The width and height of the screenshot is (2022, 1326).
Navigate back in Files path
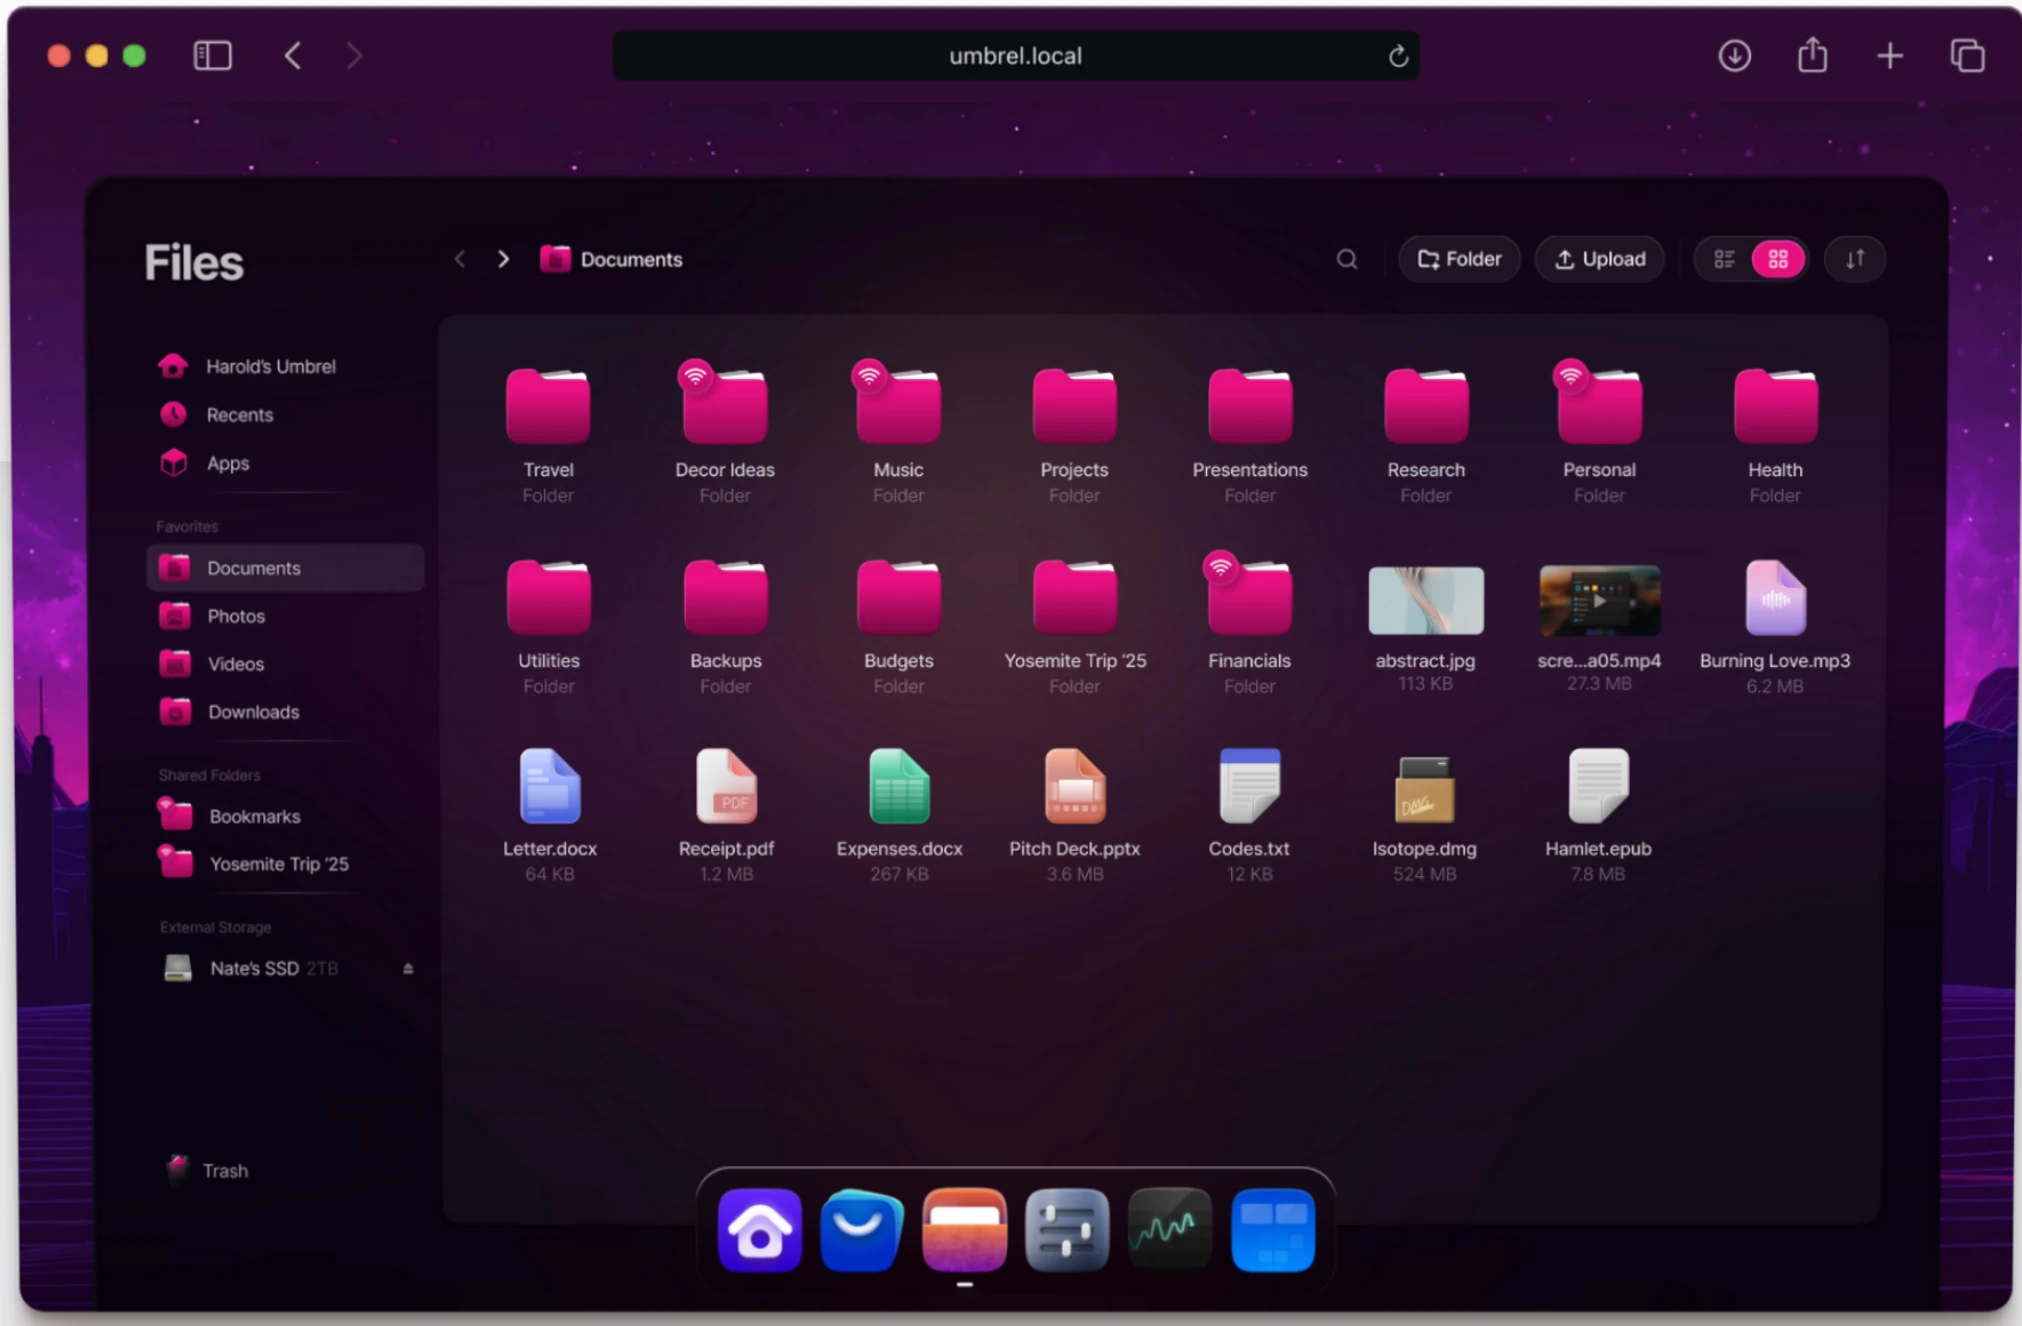pyautogui.click(x=460, y=260)
